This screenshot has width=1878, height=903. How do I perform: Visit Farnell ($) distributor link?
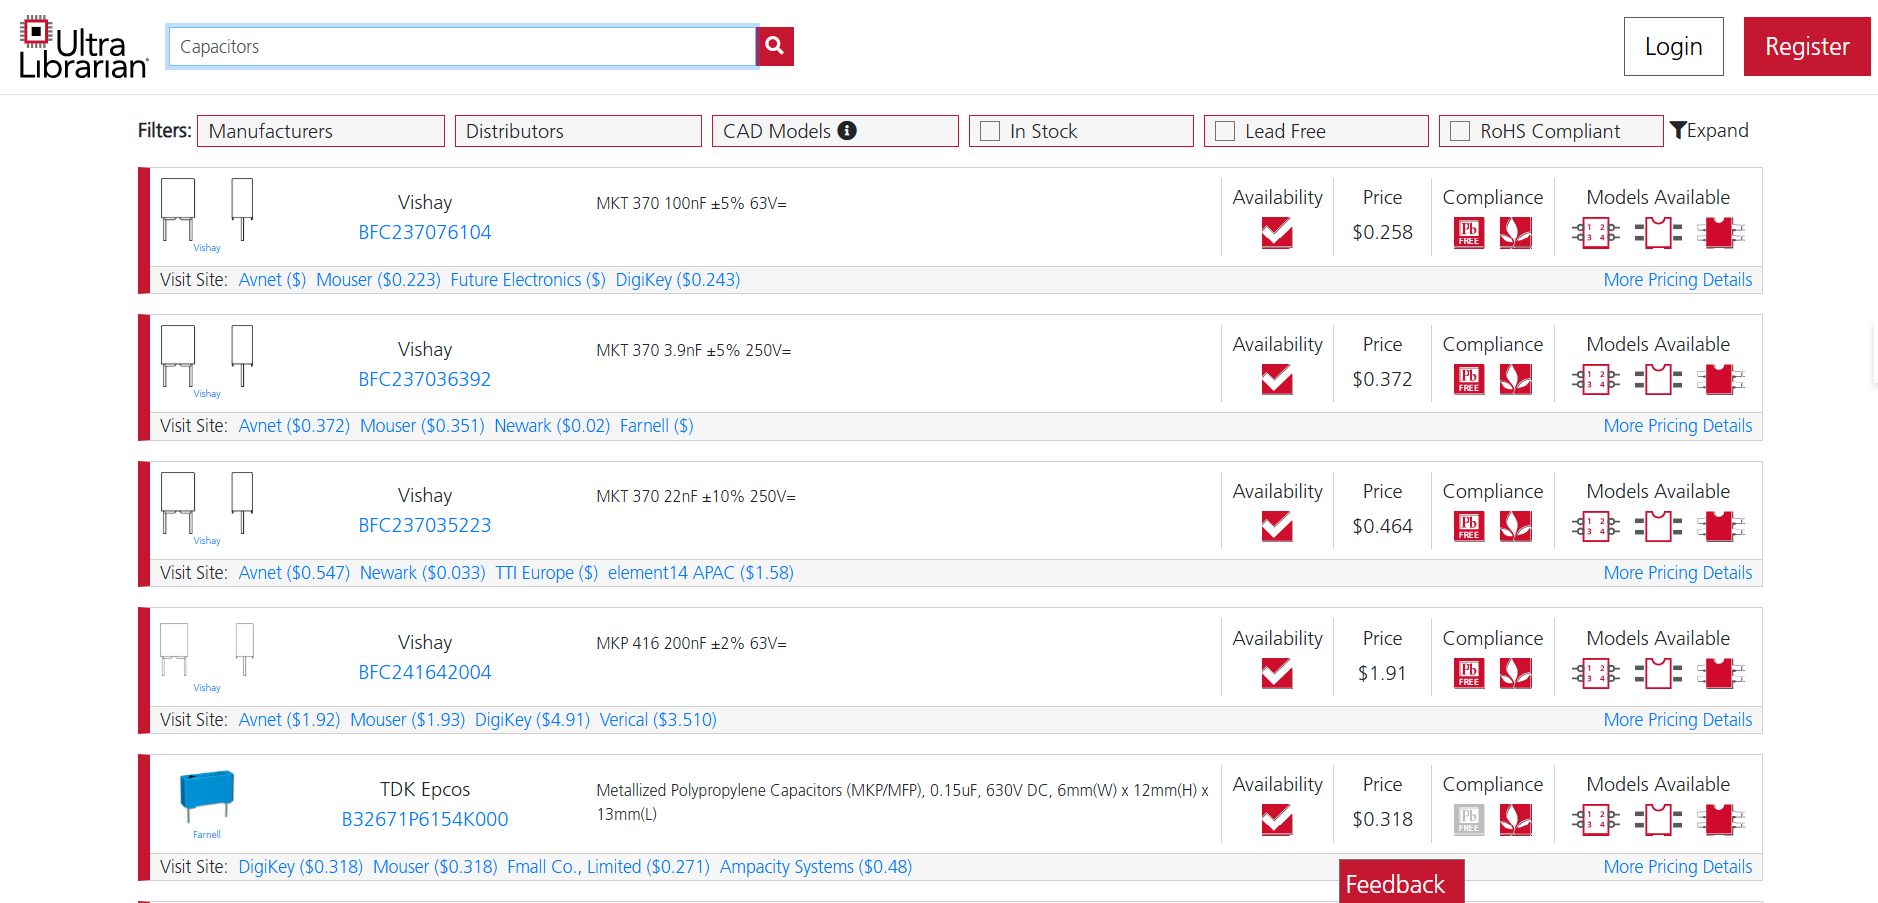(657, 426)
